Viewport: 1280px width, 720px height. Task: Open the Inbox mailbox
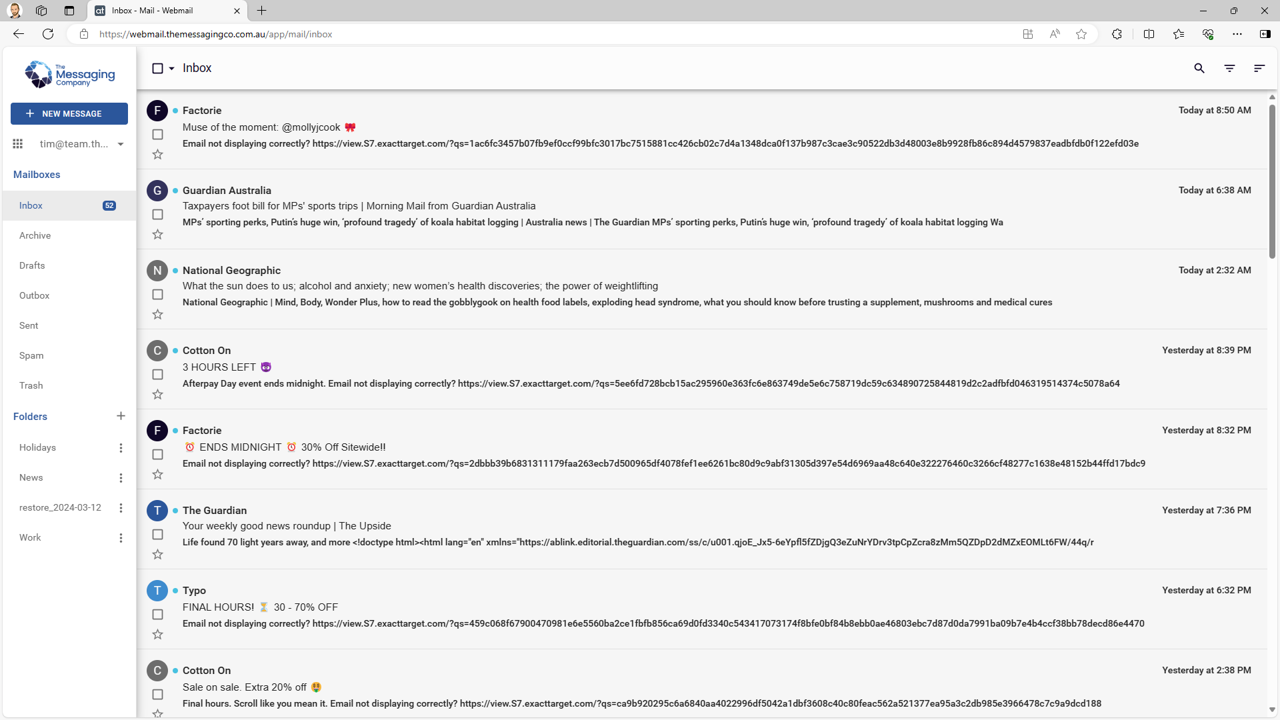click(69, 206)
